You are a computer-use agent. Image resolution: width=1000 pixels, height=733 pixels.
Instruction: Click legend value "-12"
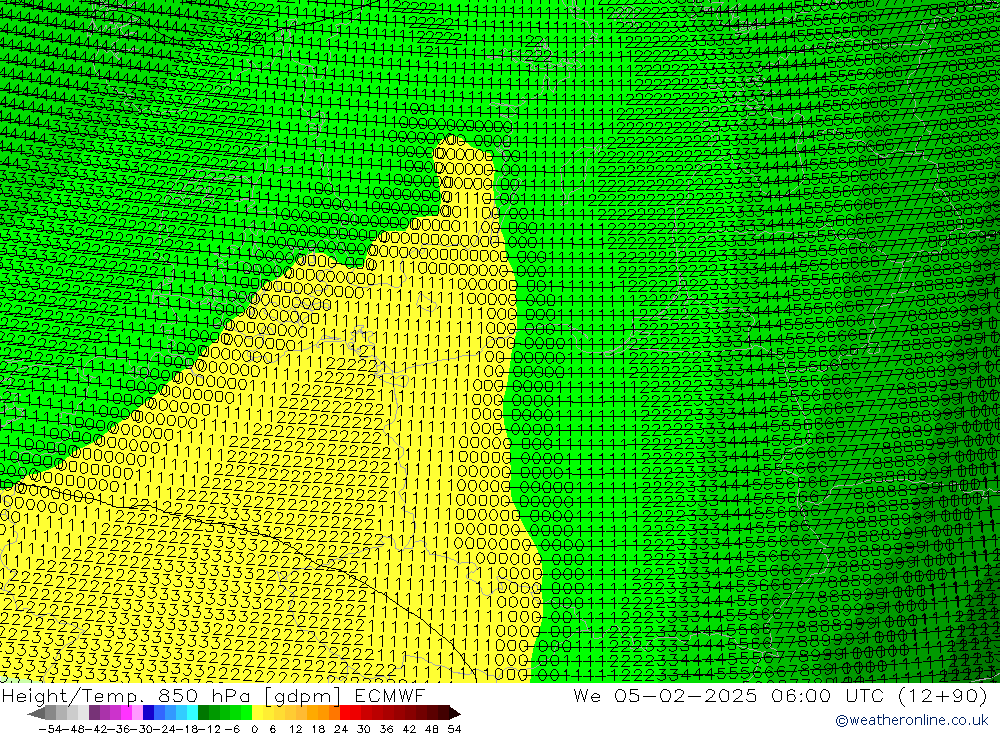point(209,729)
